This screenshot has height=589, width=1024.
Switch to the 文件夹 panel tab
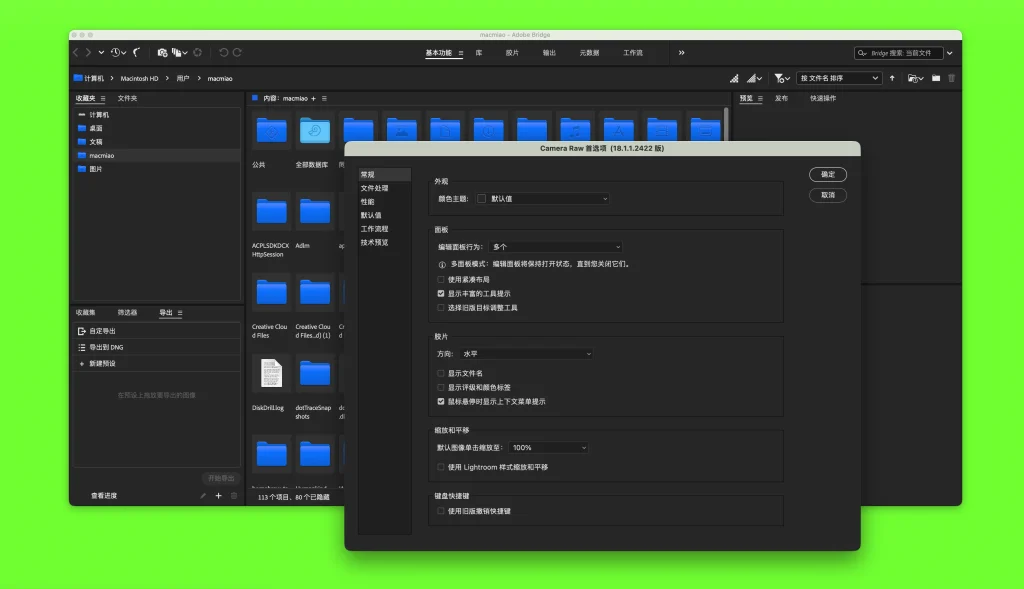click(127, 99)
